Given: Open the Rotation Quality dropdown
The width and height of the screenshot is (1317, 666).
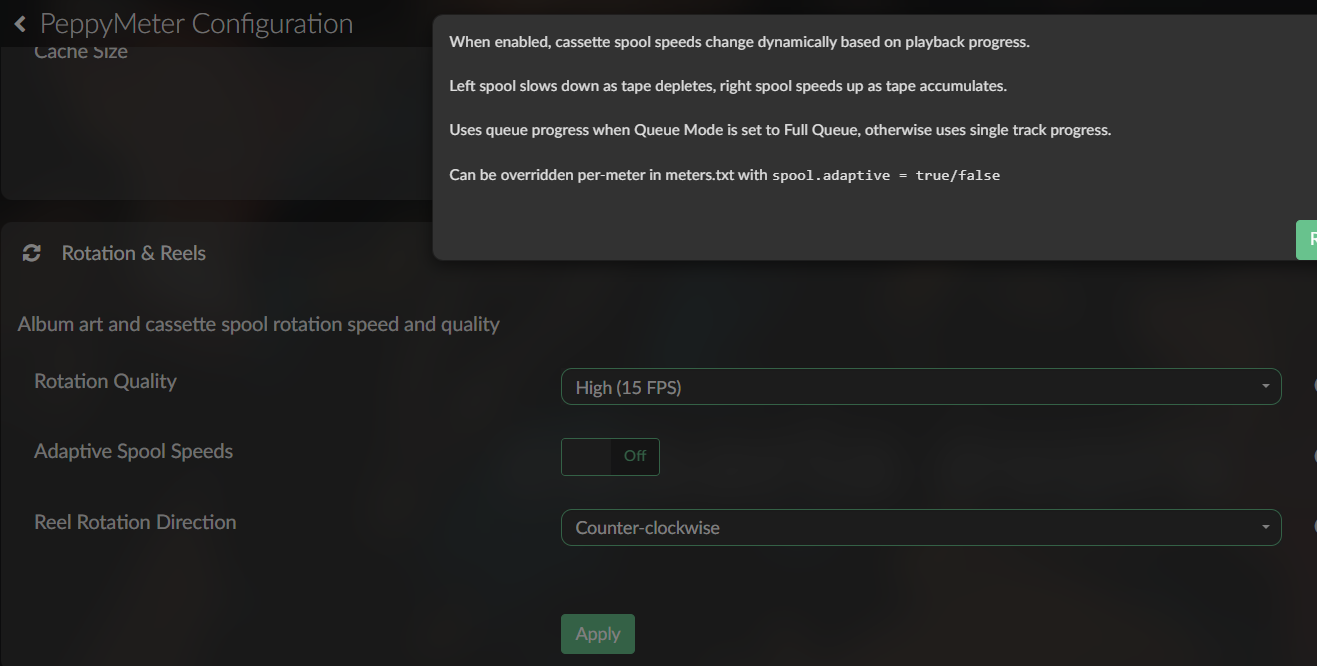Looking at the screenshot, I should point(921,387).
